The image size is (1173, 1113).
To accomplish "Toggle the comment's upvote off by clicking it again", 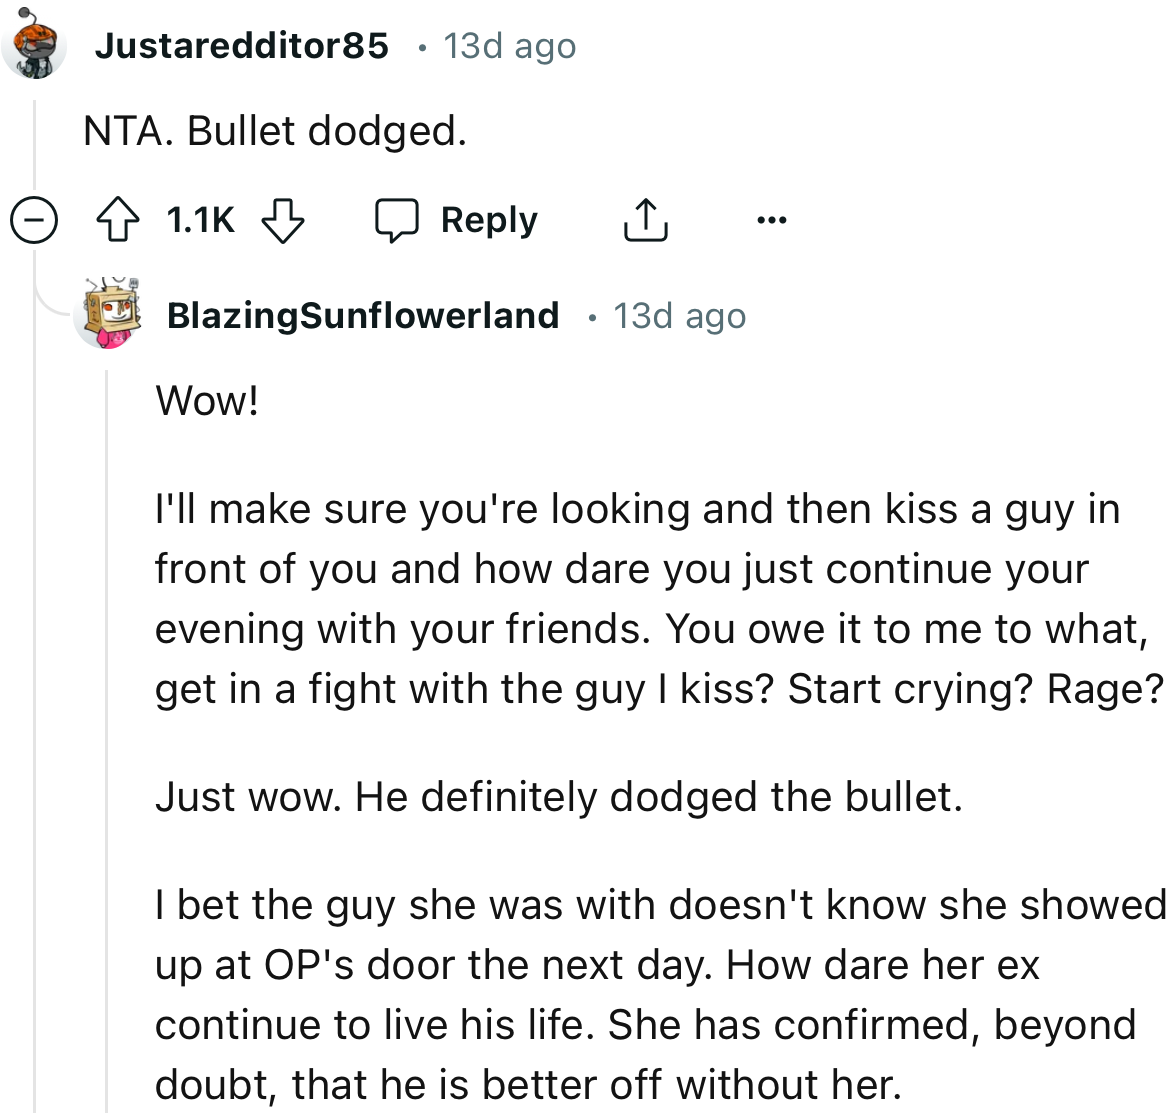I will click(118, 220).
